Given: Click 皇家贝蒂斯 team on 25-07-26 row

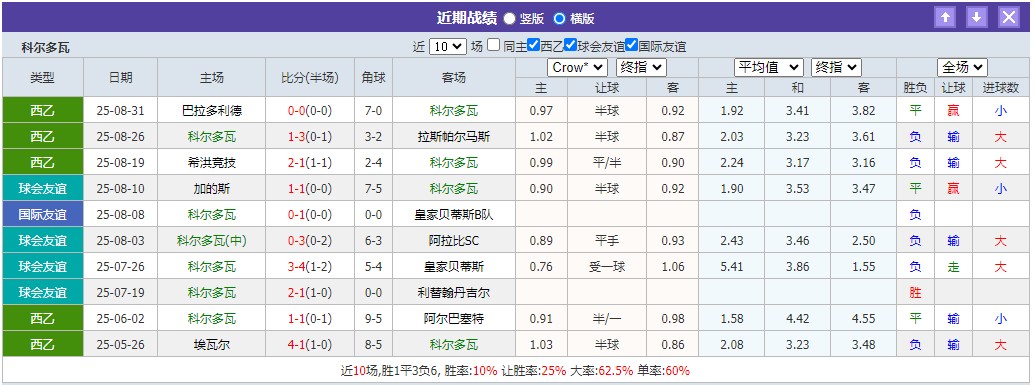Looking at the screenshot, I should (453, 267).
